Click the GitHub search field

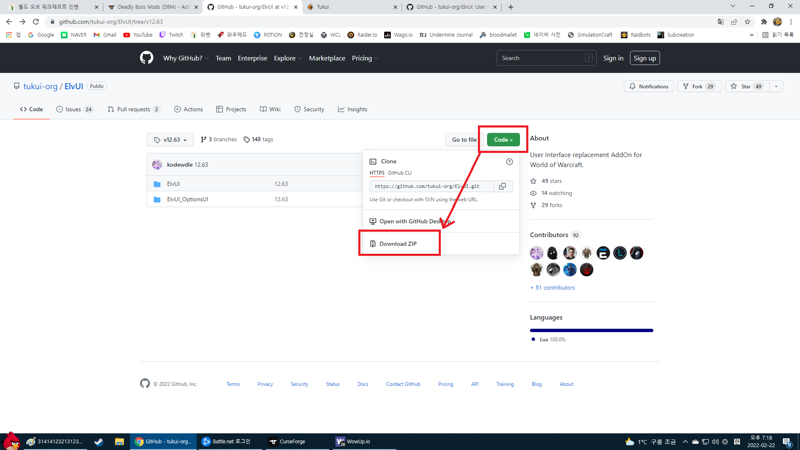(546, 58)
